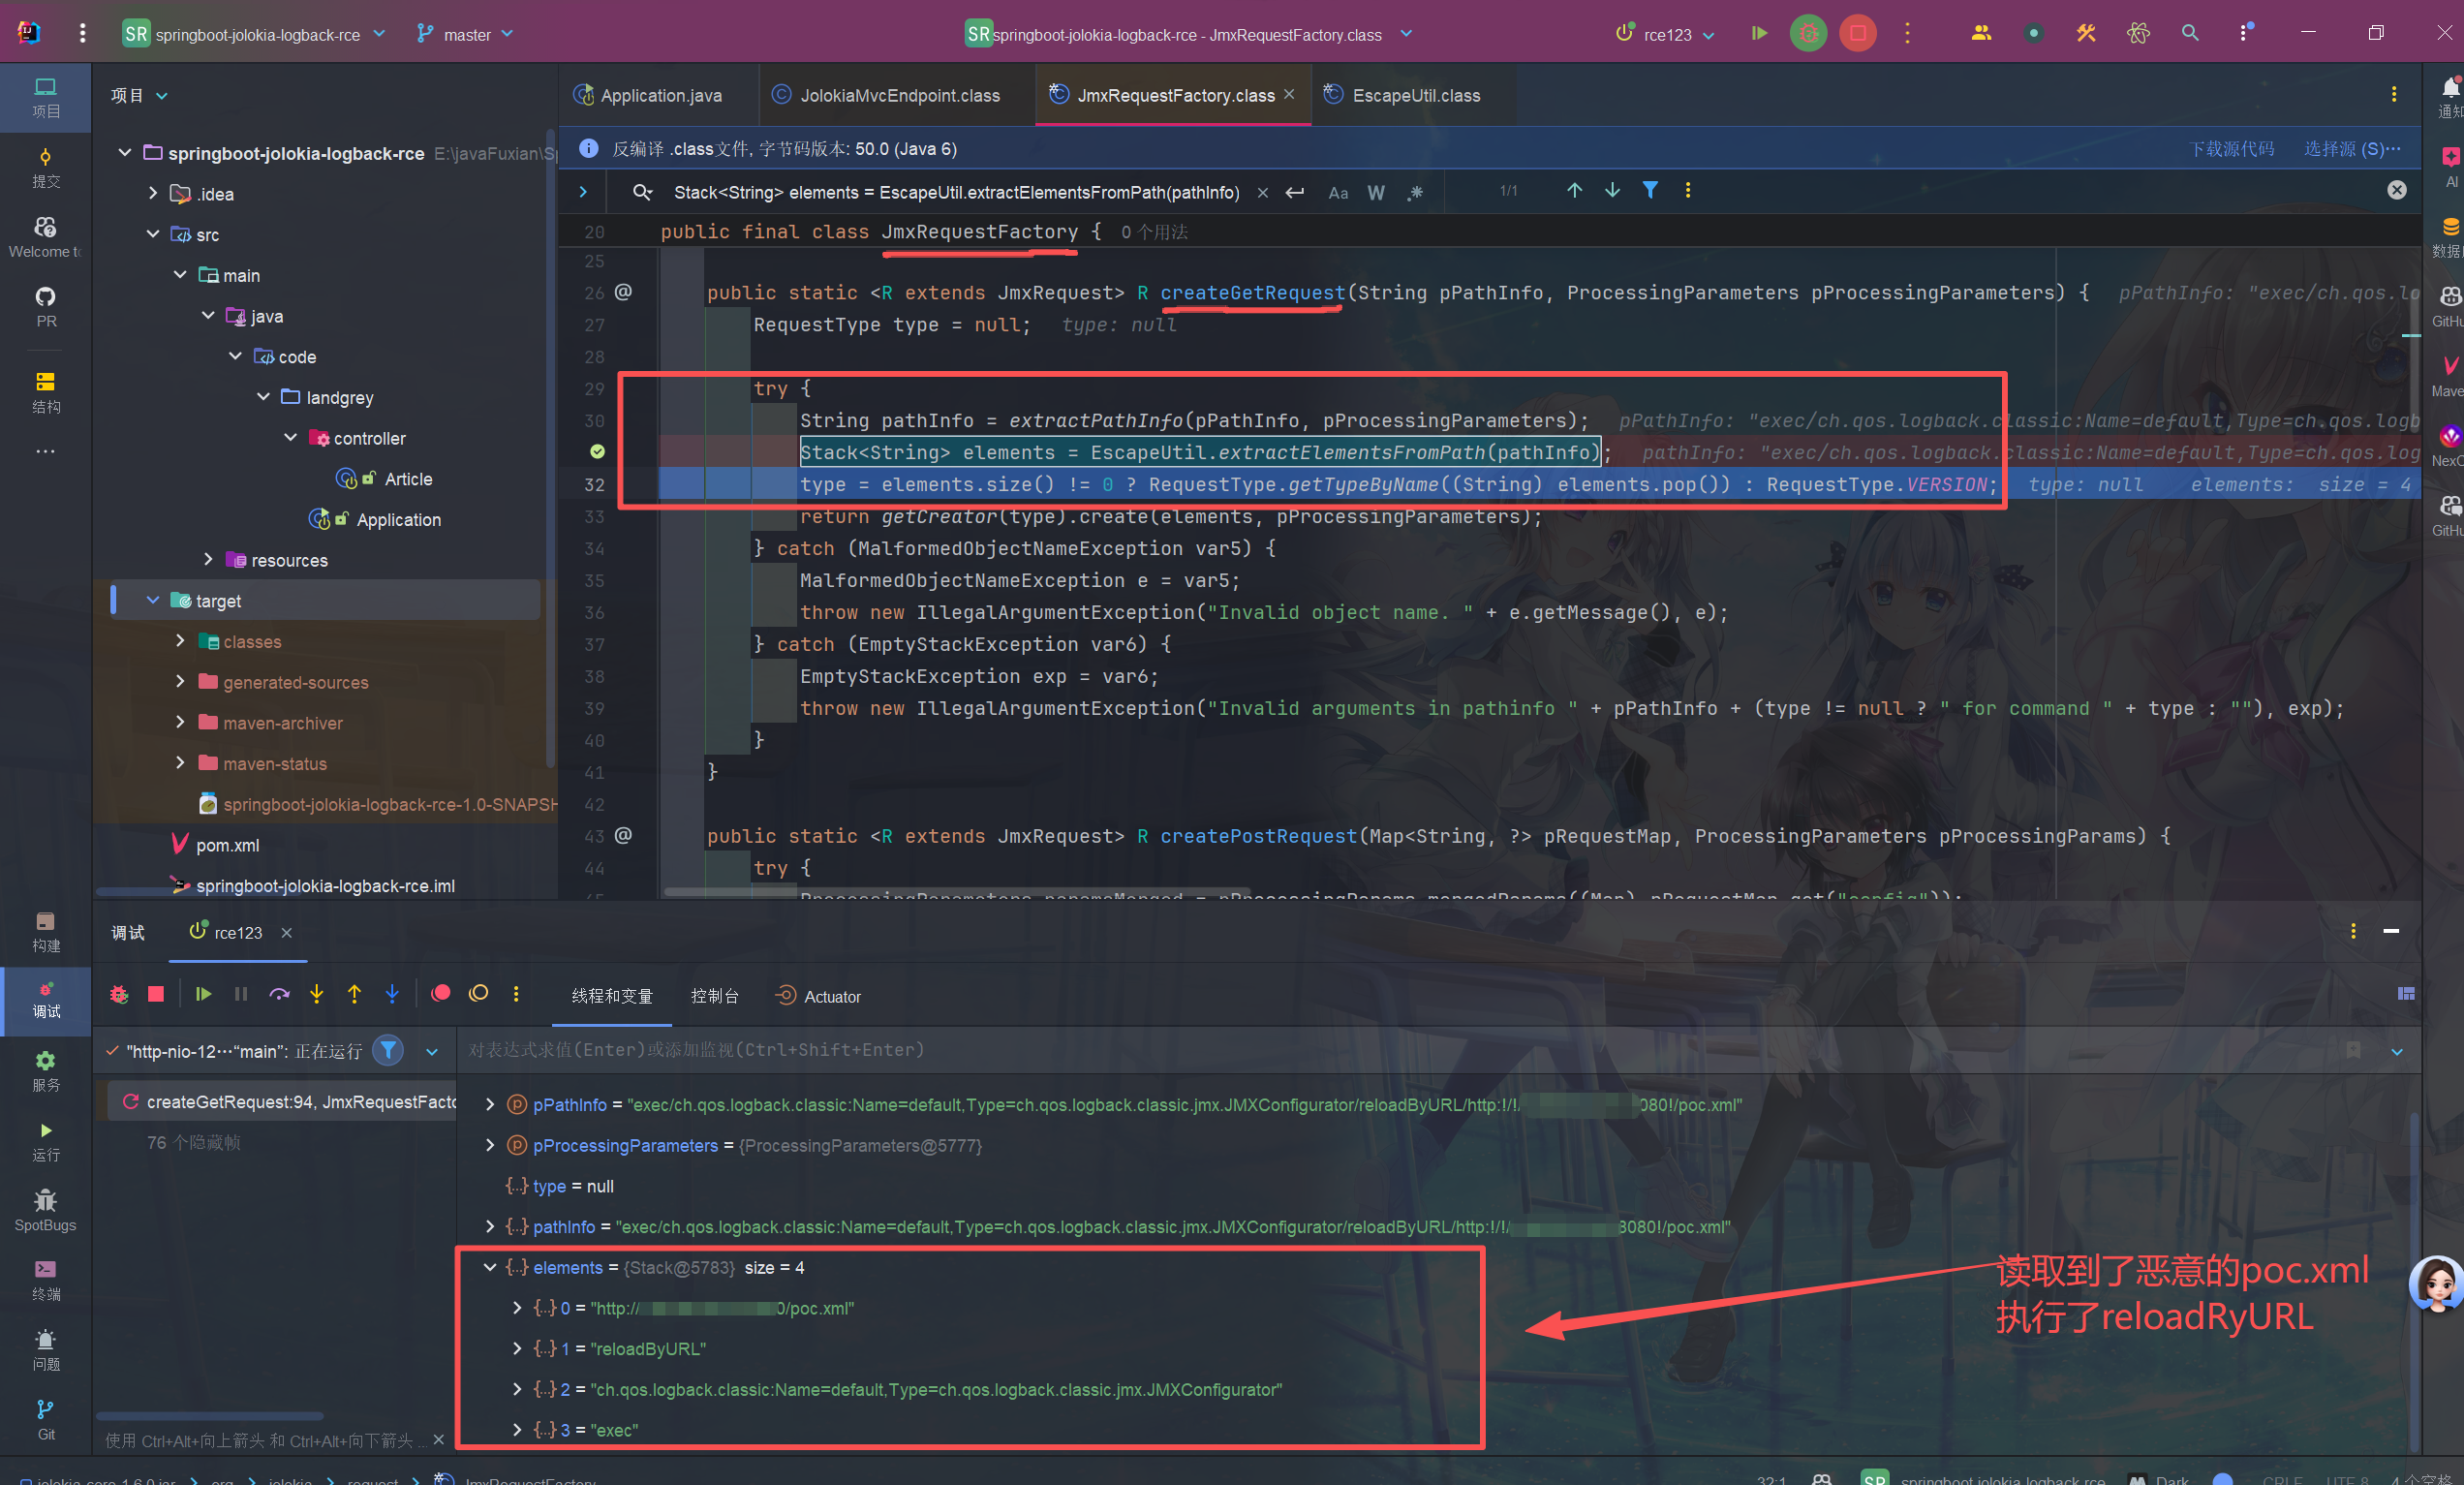Switch to the 控制台 console tab
Screen dimensions: 2464x1485
tap(714, 996)
